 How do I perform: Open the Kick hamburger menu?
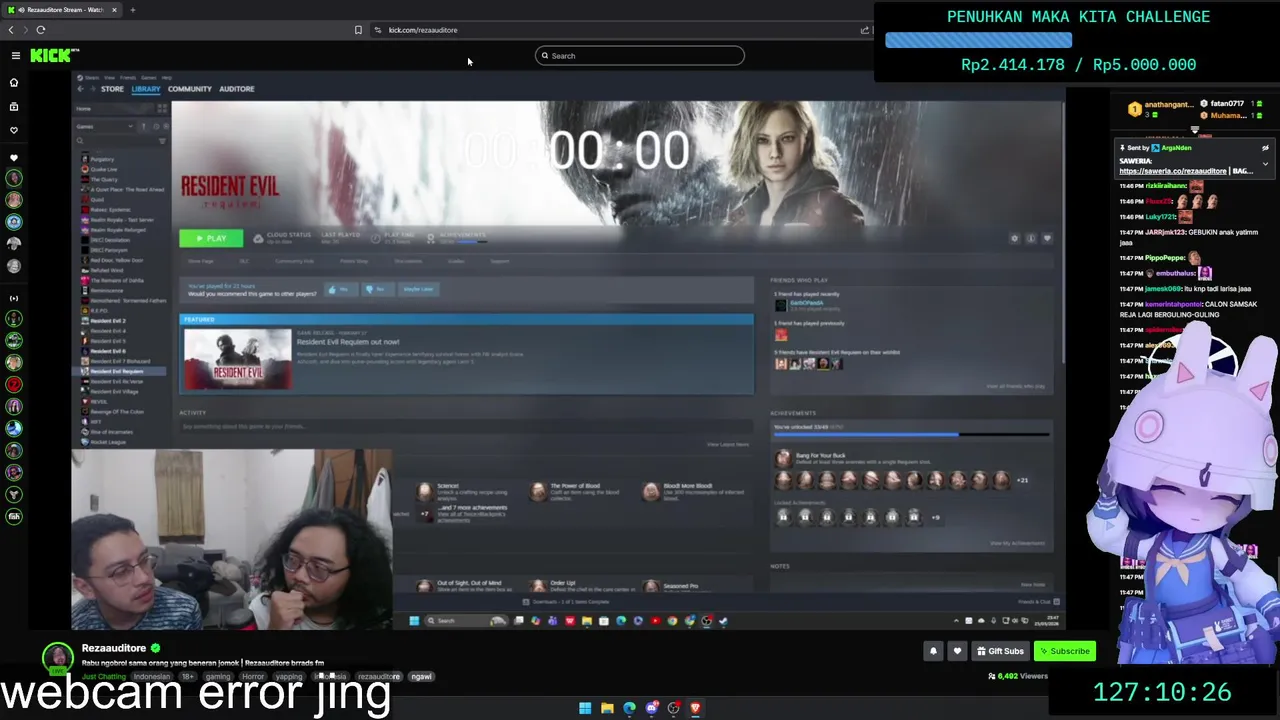(x=15, y=56)
